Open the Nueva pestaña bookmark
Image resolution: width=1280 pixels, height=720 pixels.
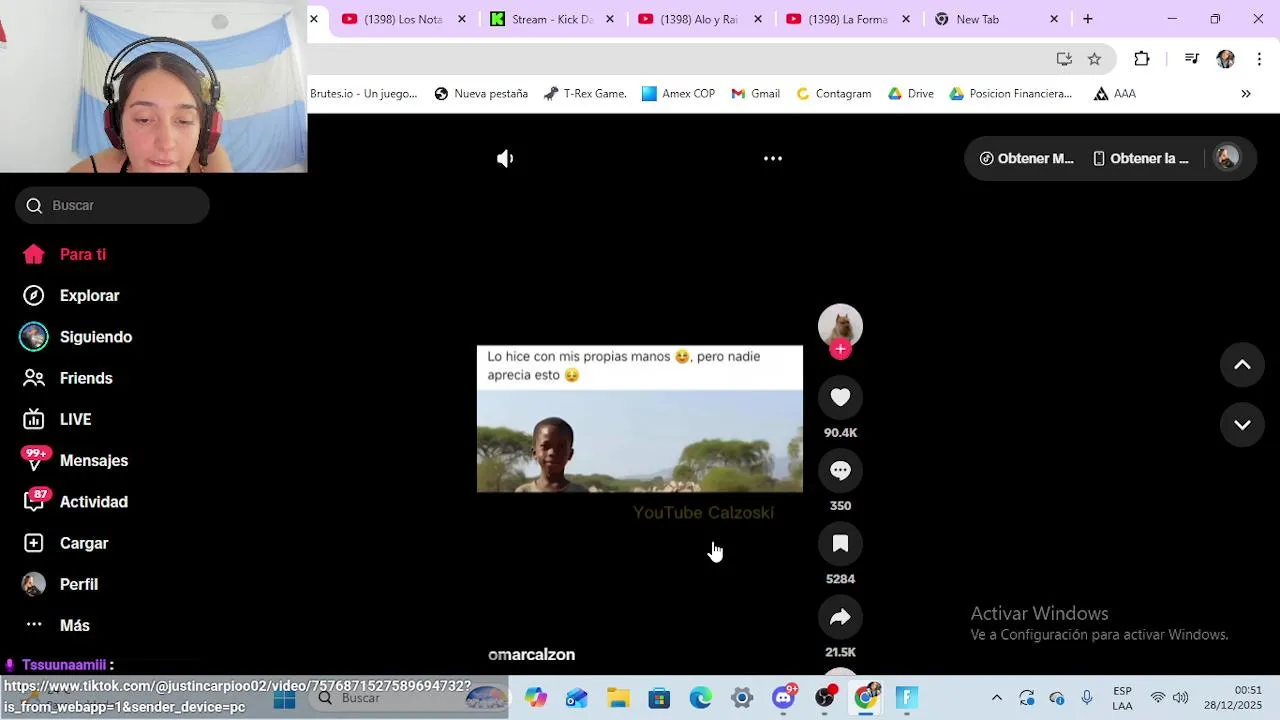coord(481,93)
